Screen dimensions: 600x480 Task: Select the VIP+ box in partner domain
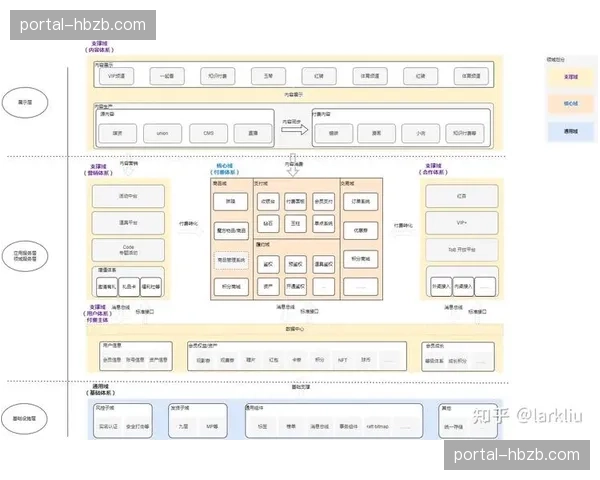(460, 221)
